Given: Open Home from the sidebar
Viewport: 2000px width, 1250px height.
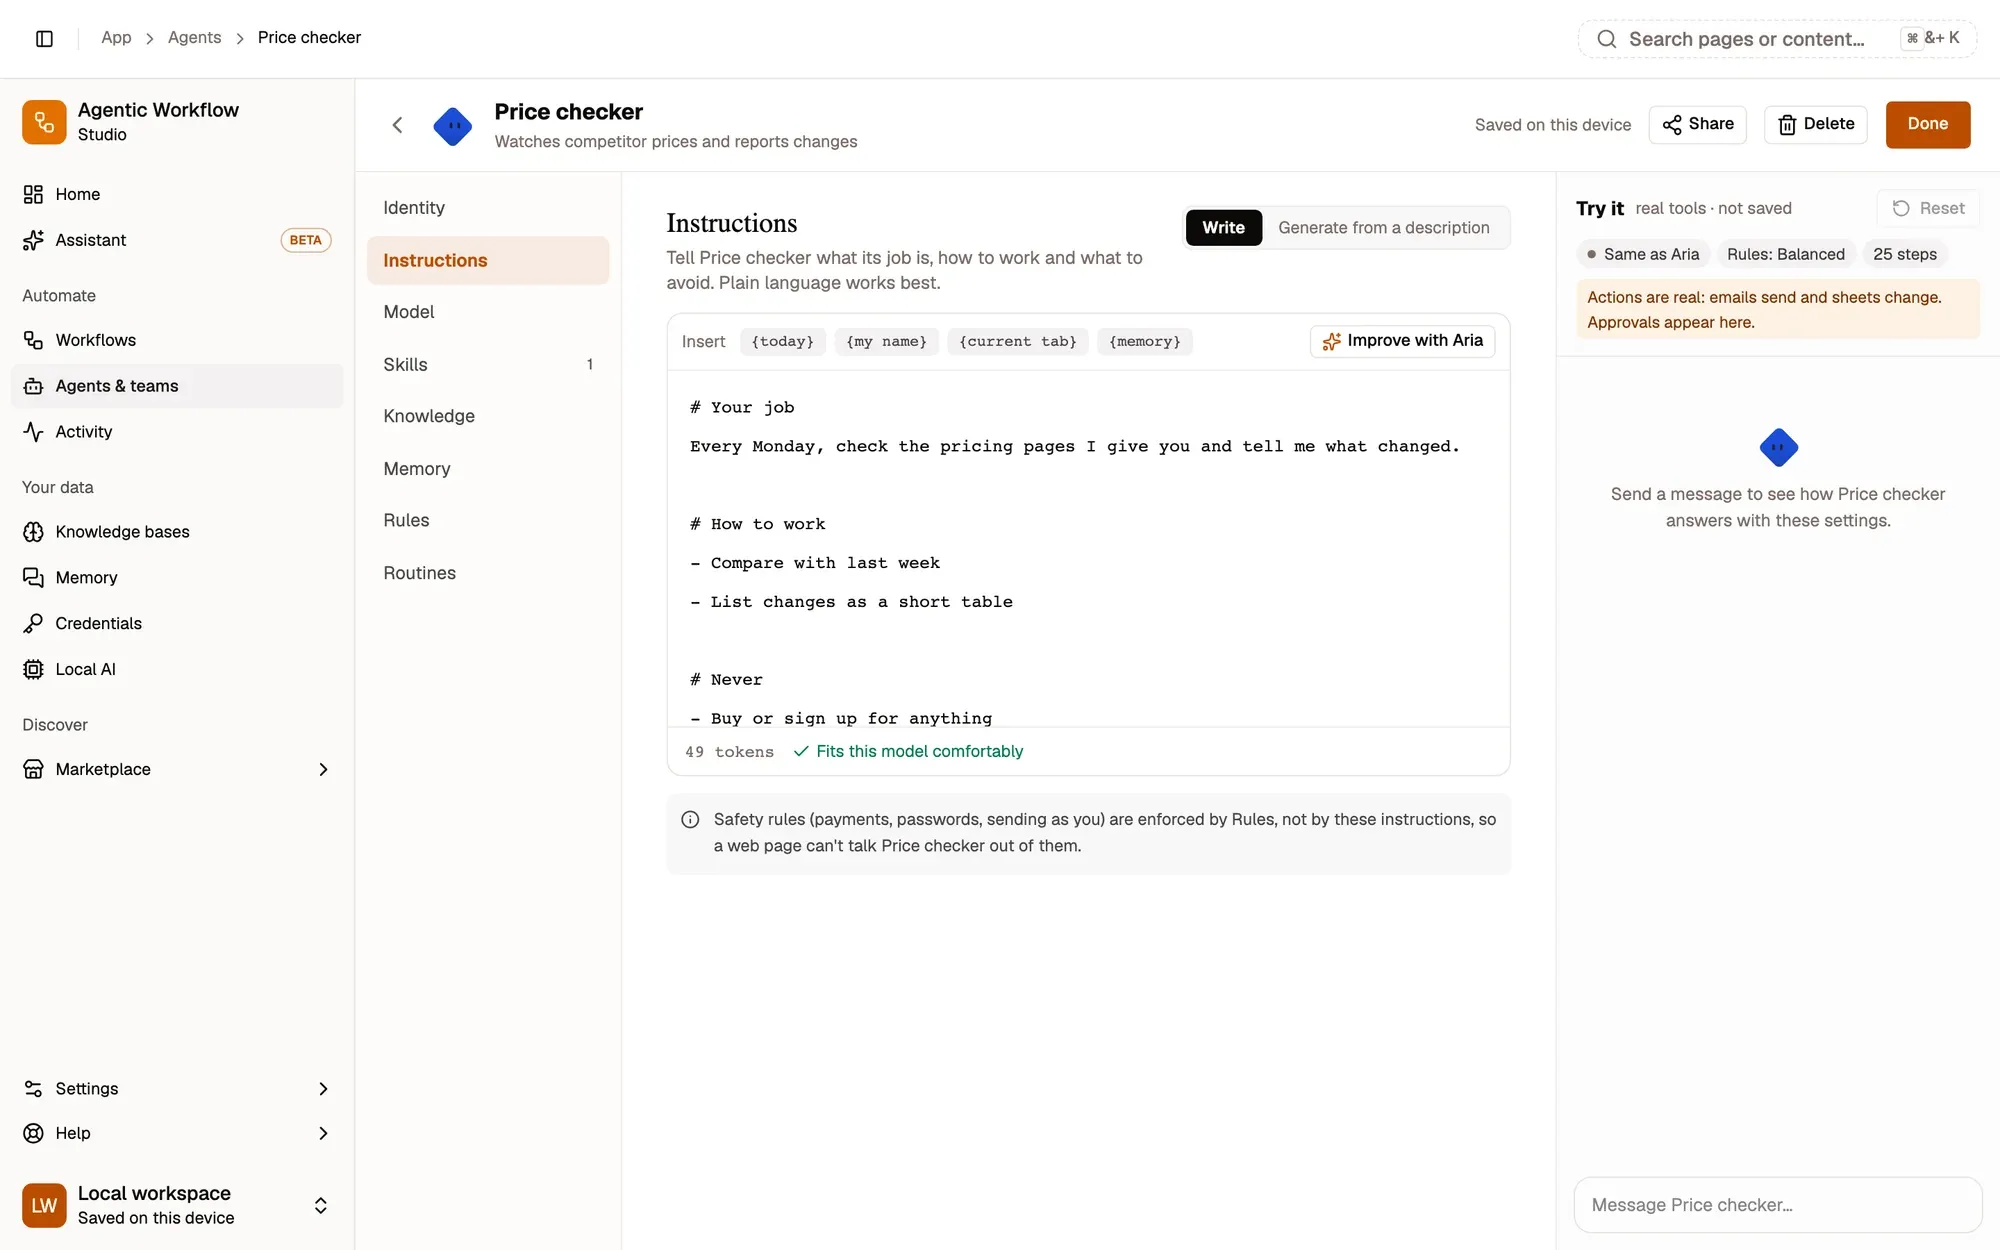Looking at the screenshot, I should point(177,194).
